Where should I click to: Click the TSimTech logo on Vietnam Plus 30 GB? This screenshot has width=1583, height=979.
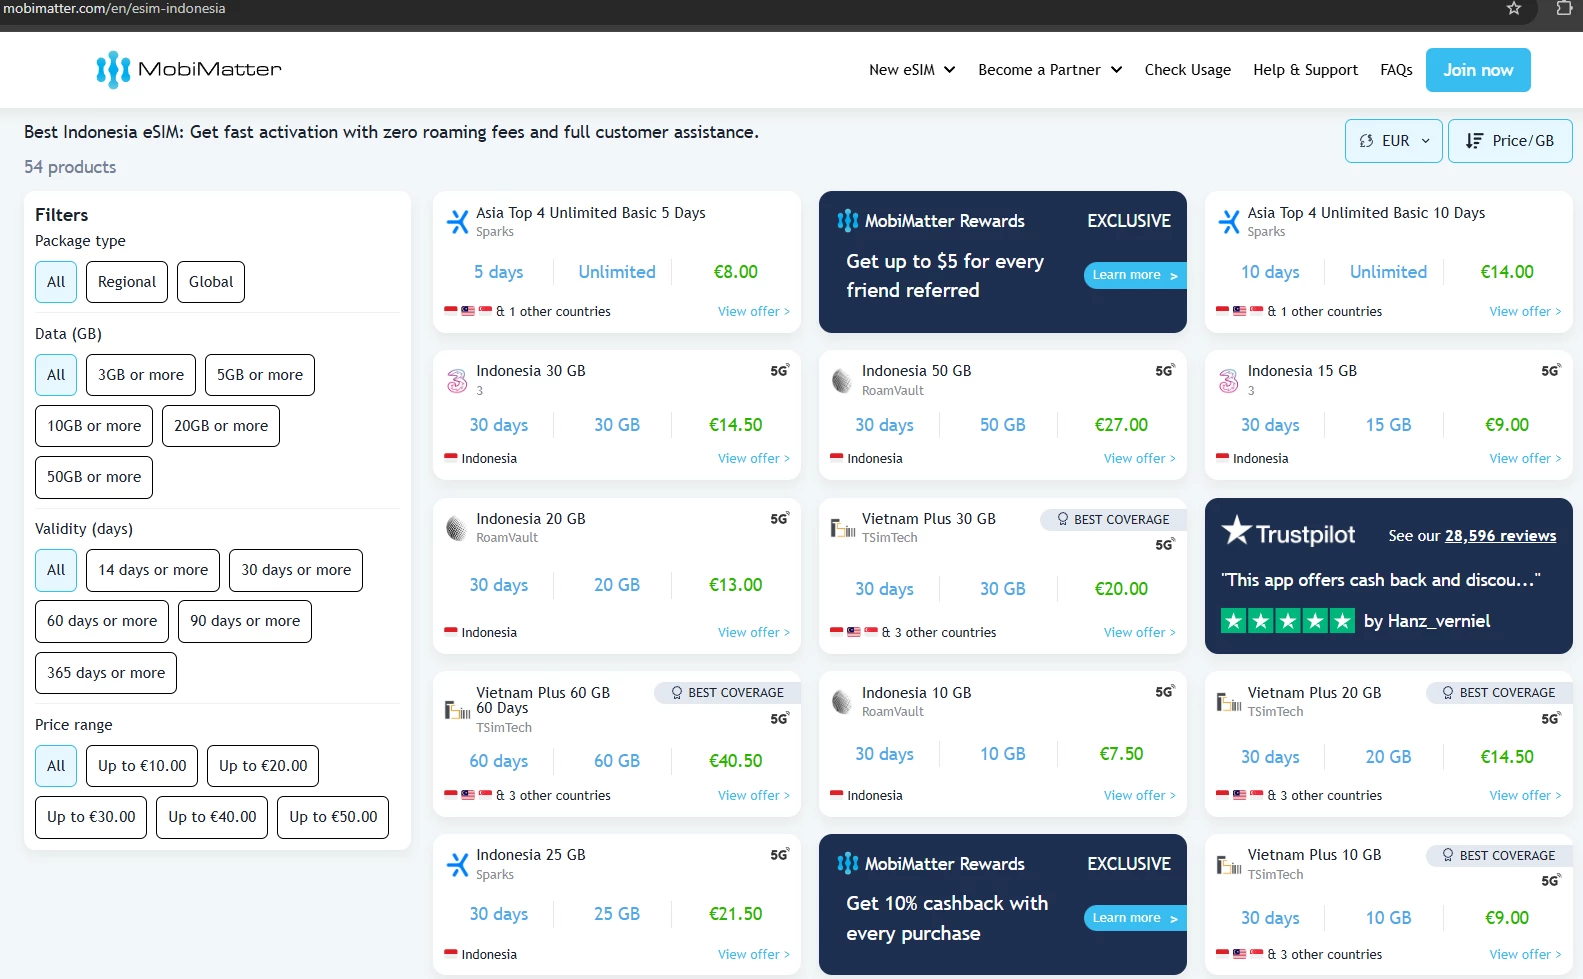[843, 528]
